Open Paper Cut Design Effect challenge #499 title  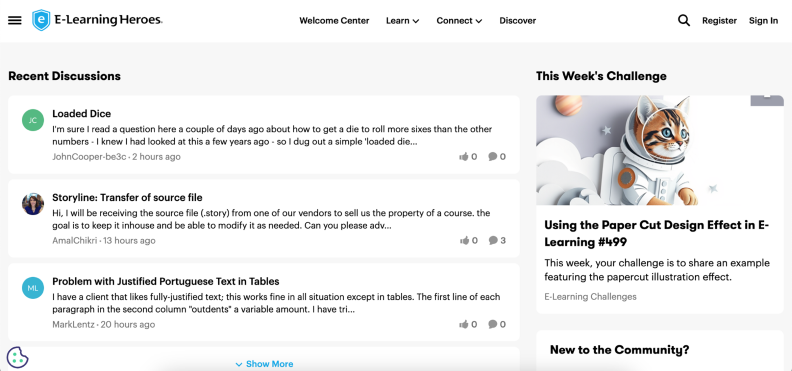(657, 233)
